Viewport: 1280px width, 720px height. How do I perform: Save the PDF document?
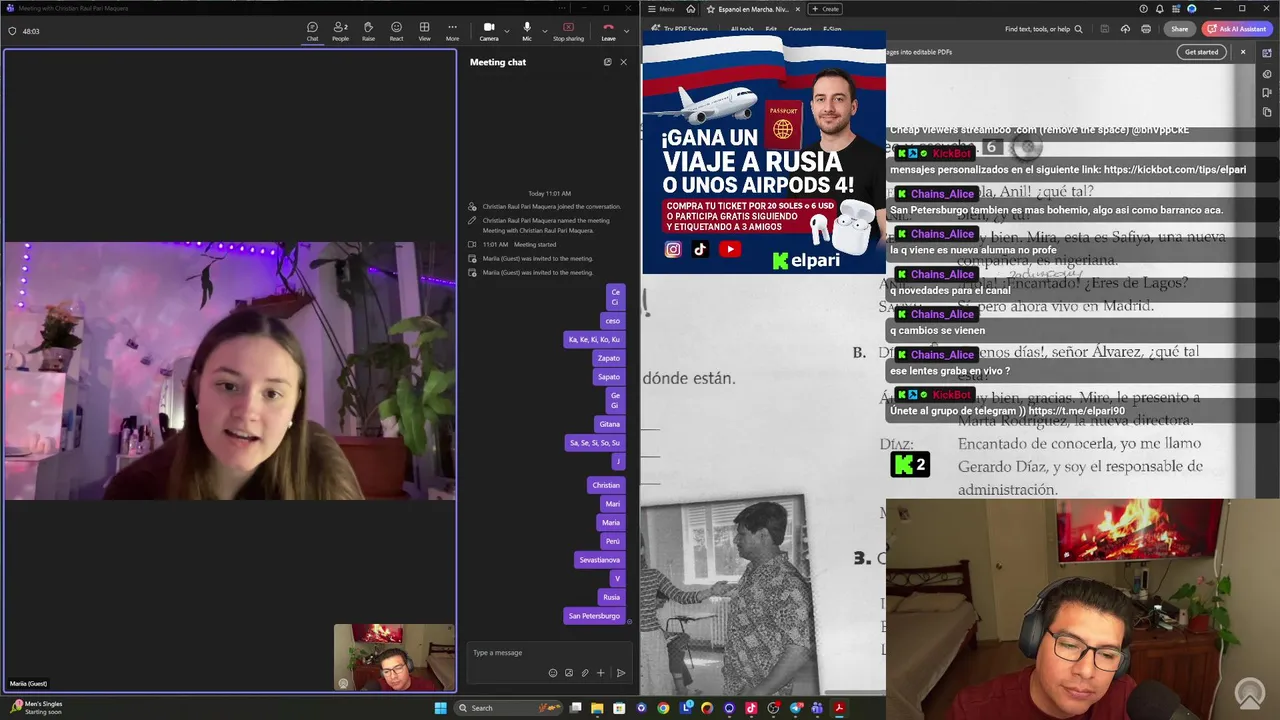[x=1107, y=29]
